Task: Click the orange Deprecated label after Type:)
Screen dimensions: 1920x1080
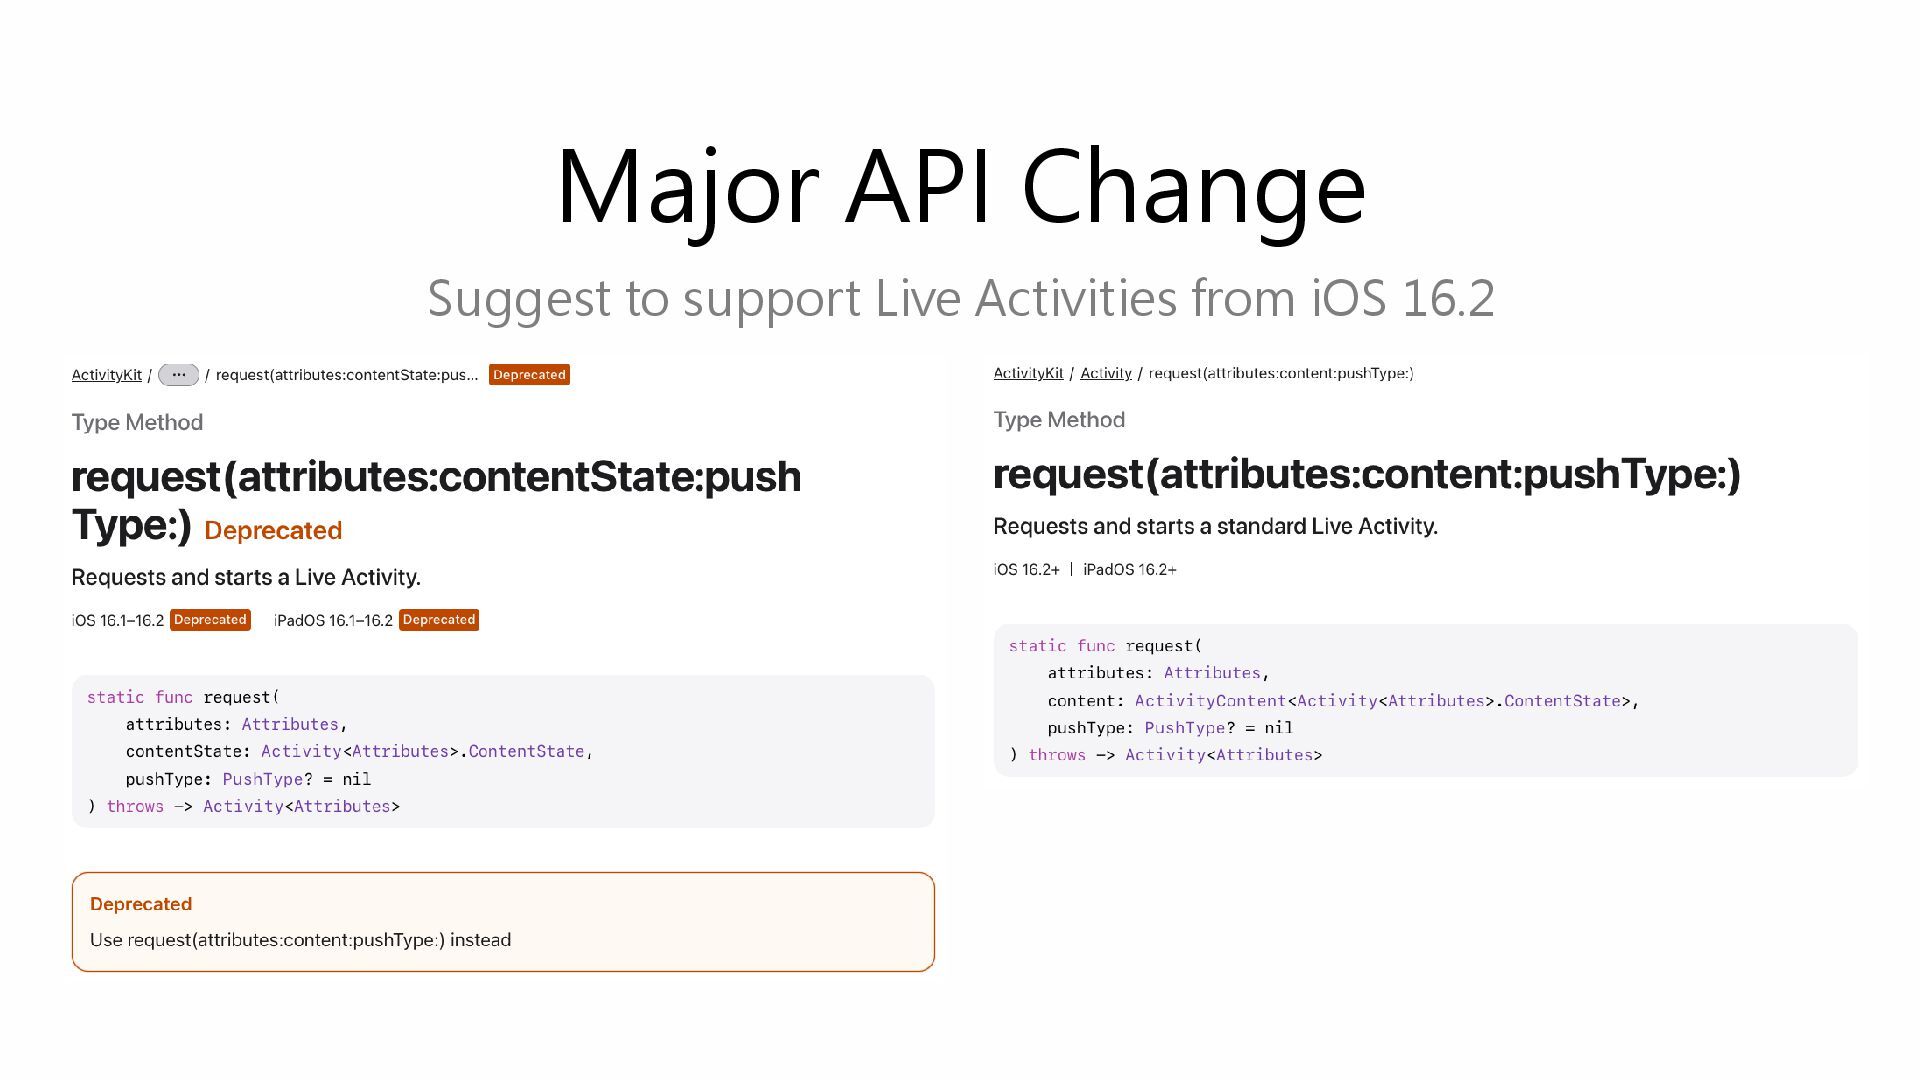Action: pyautogui.click(x=273, y=531)
